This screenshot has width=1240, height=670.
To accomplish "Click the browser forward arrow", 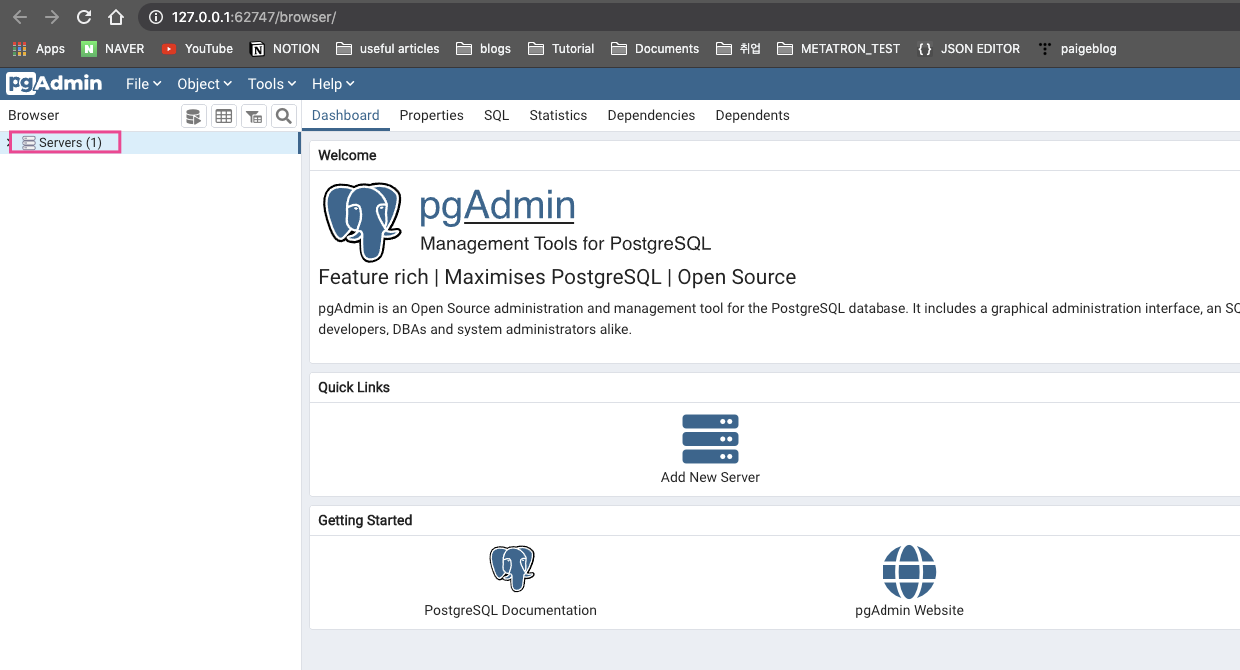I will pos(52,17).
